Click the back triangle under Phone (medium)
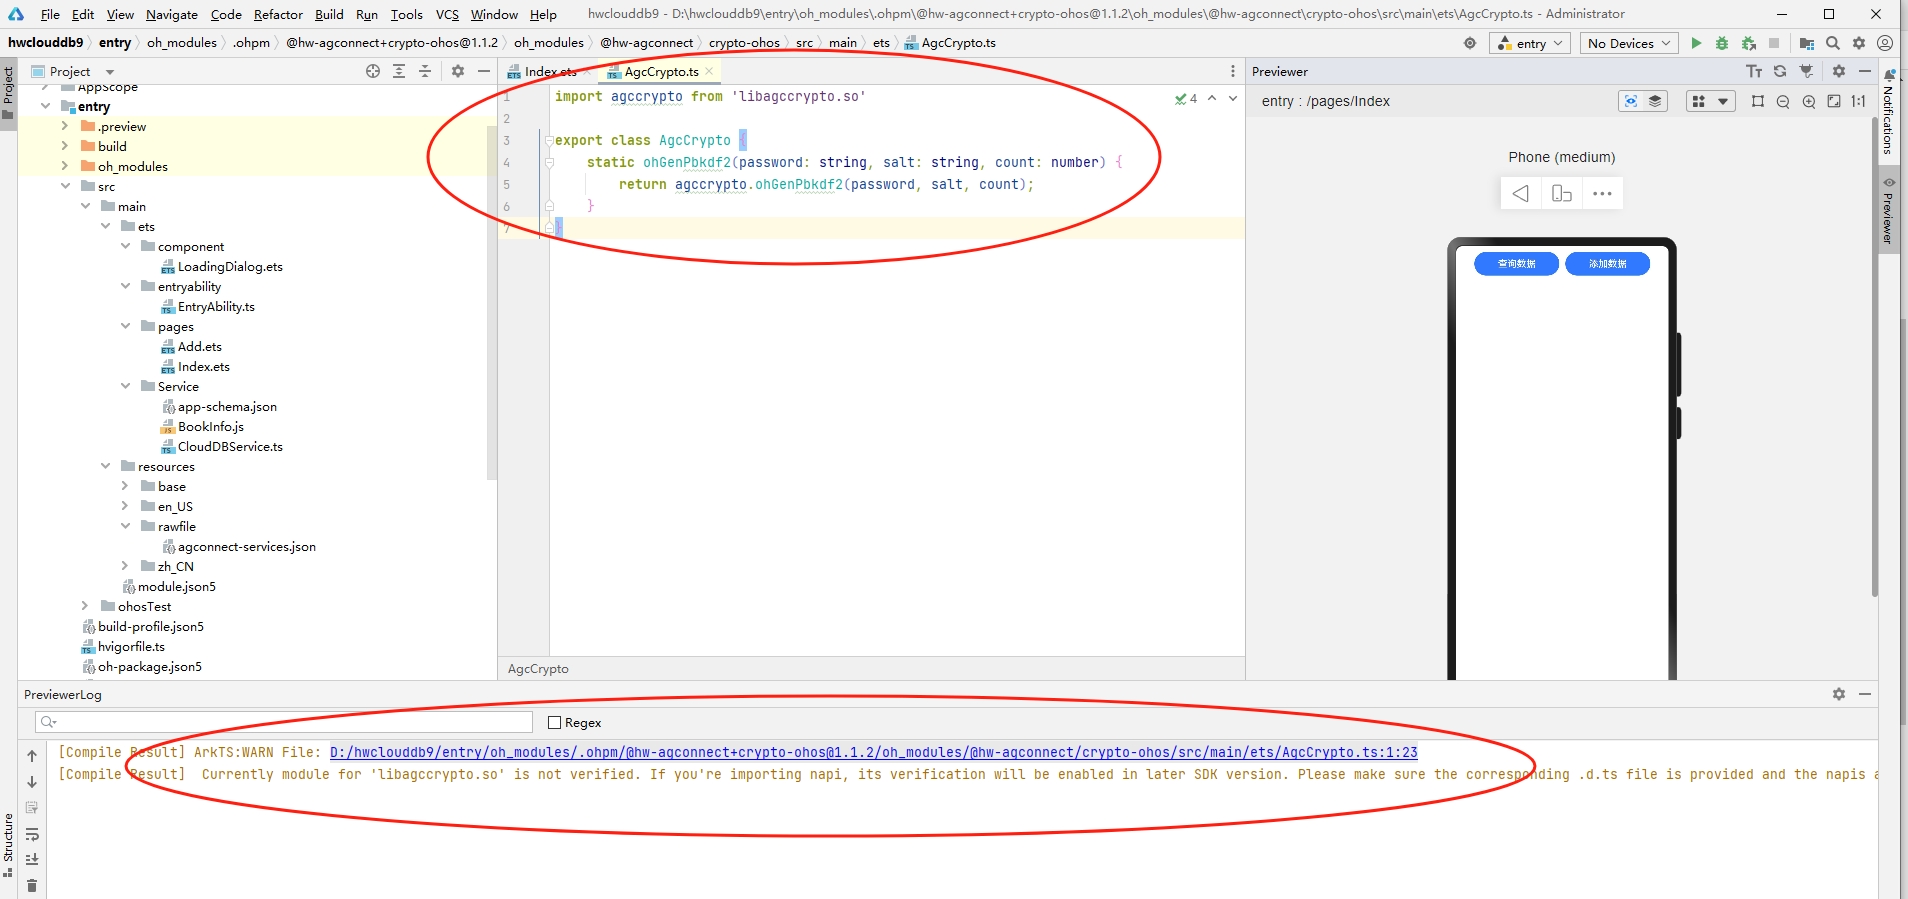1908x899 pixels. (x=1520, y=193)
